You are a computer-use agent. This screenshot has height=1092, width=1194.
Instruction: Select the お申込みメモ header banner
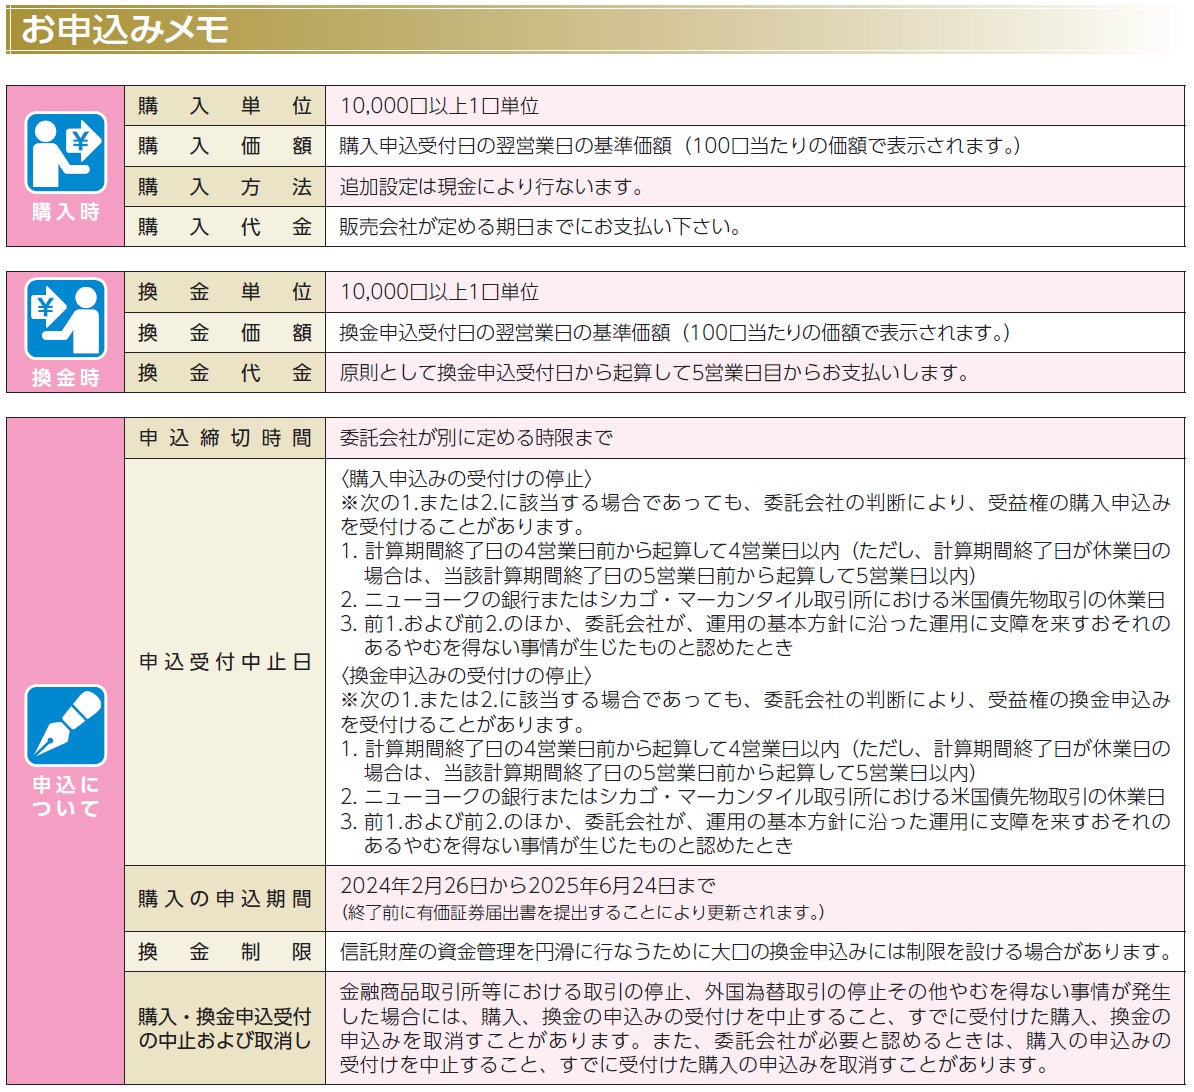click(x=594, y=30)
